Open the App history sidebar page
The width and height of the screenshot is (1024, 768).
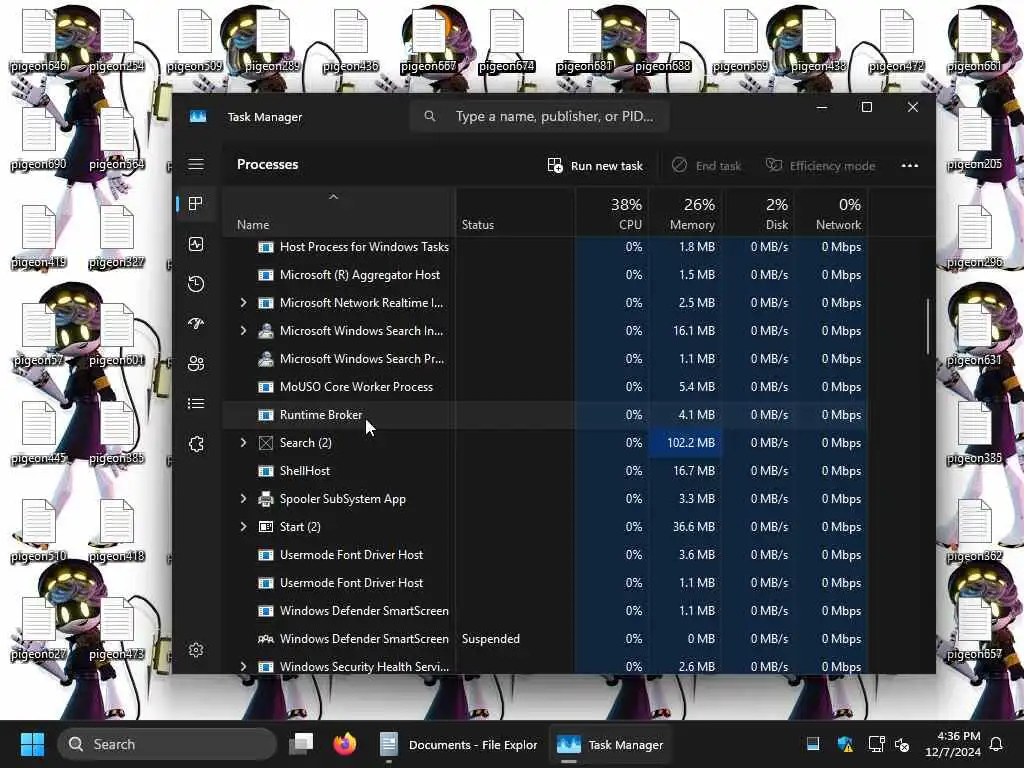click(196, 284)
